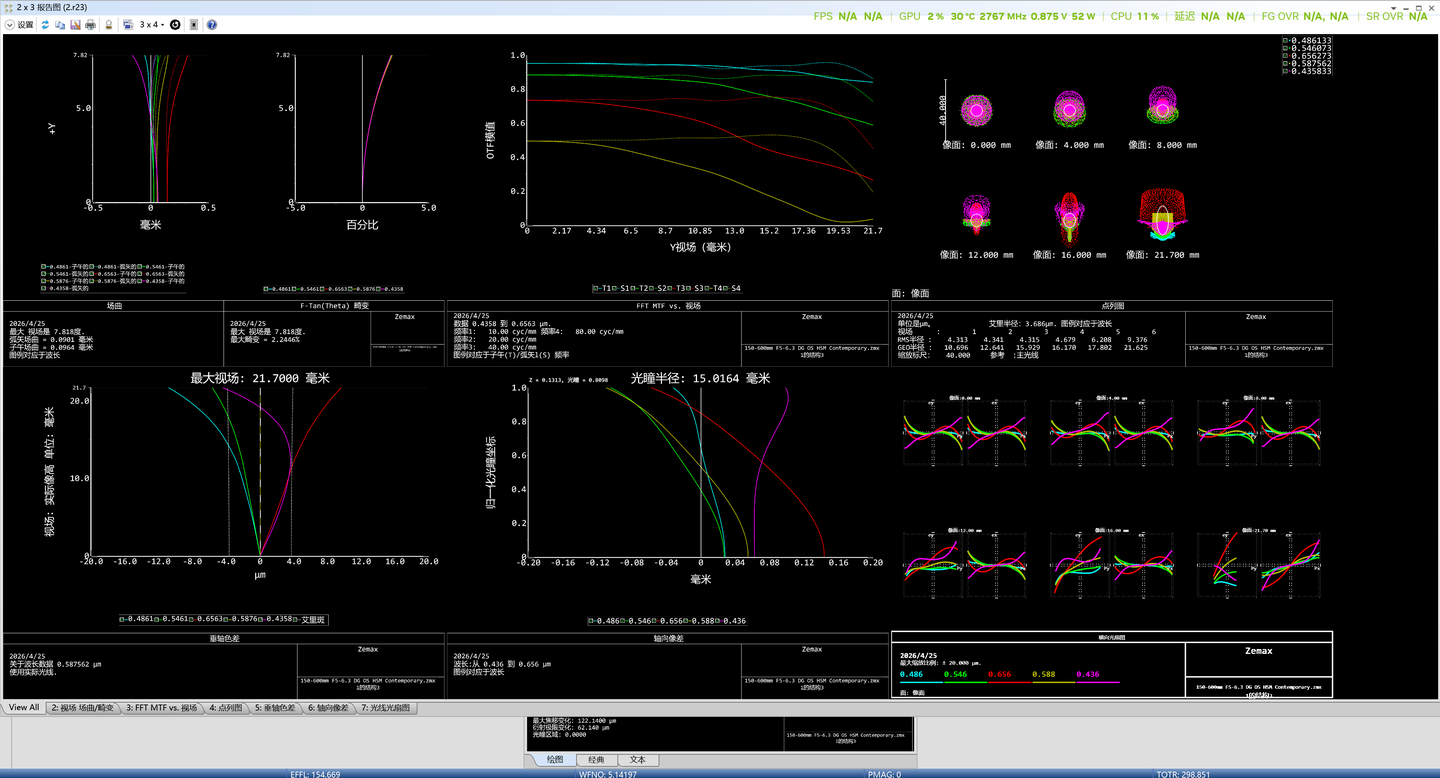Click the lock window icon
Screen dimensions: 1440x778
[x=109, y=25]
